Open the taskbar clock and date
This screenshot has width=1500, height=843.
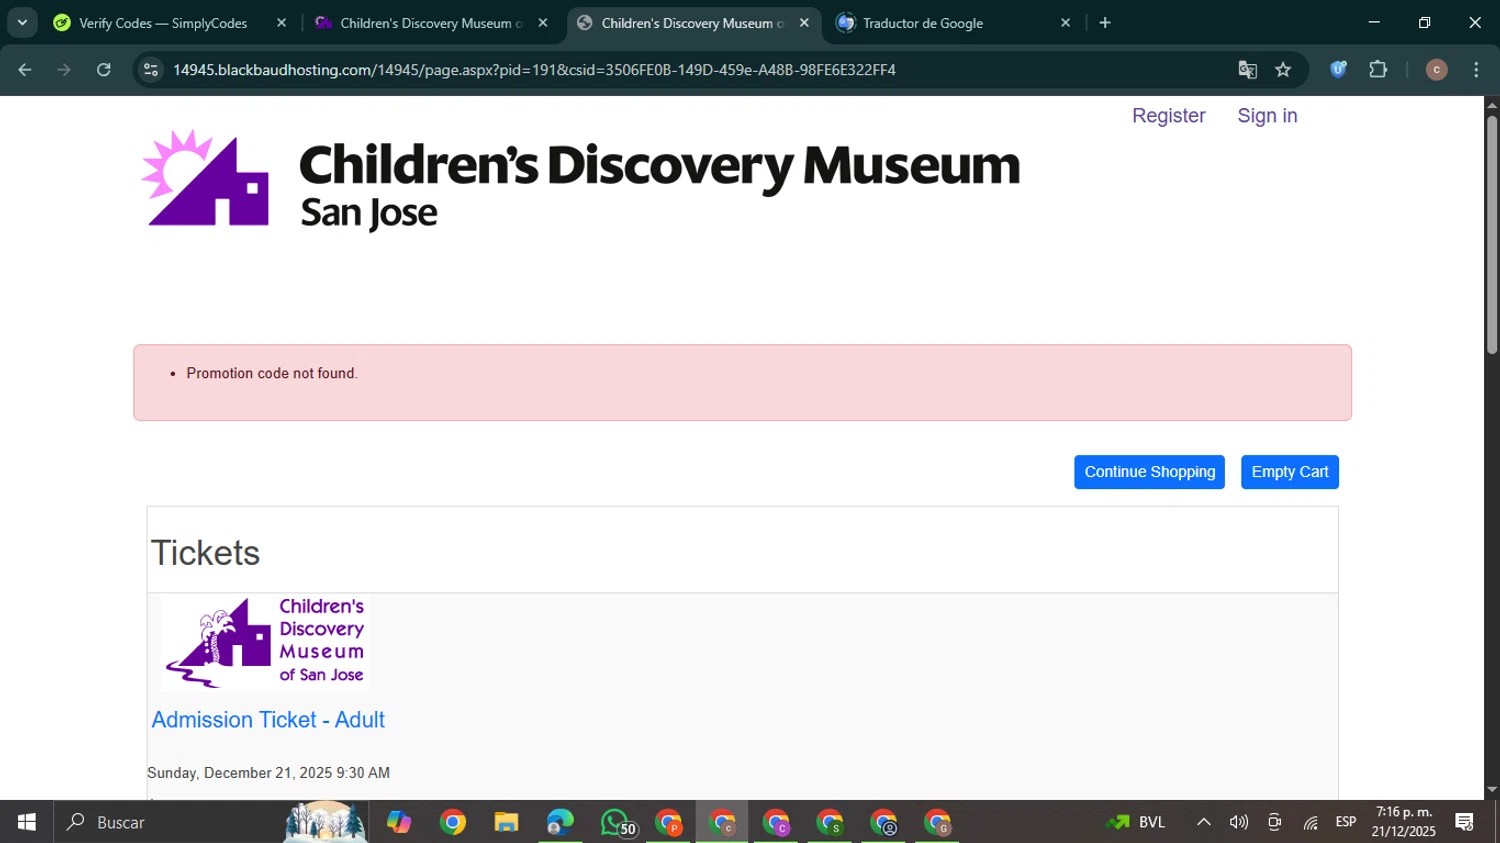coord(1404,822)
